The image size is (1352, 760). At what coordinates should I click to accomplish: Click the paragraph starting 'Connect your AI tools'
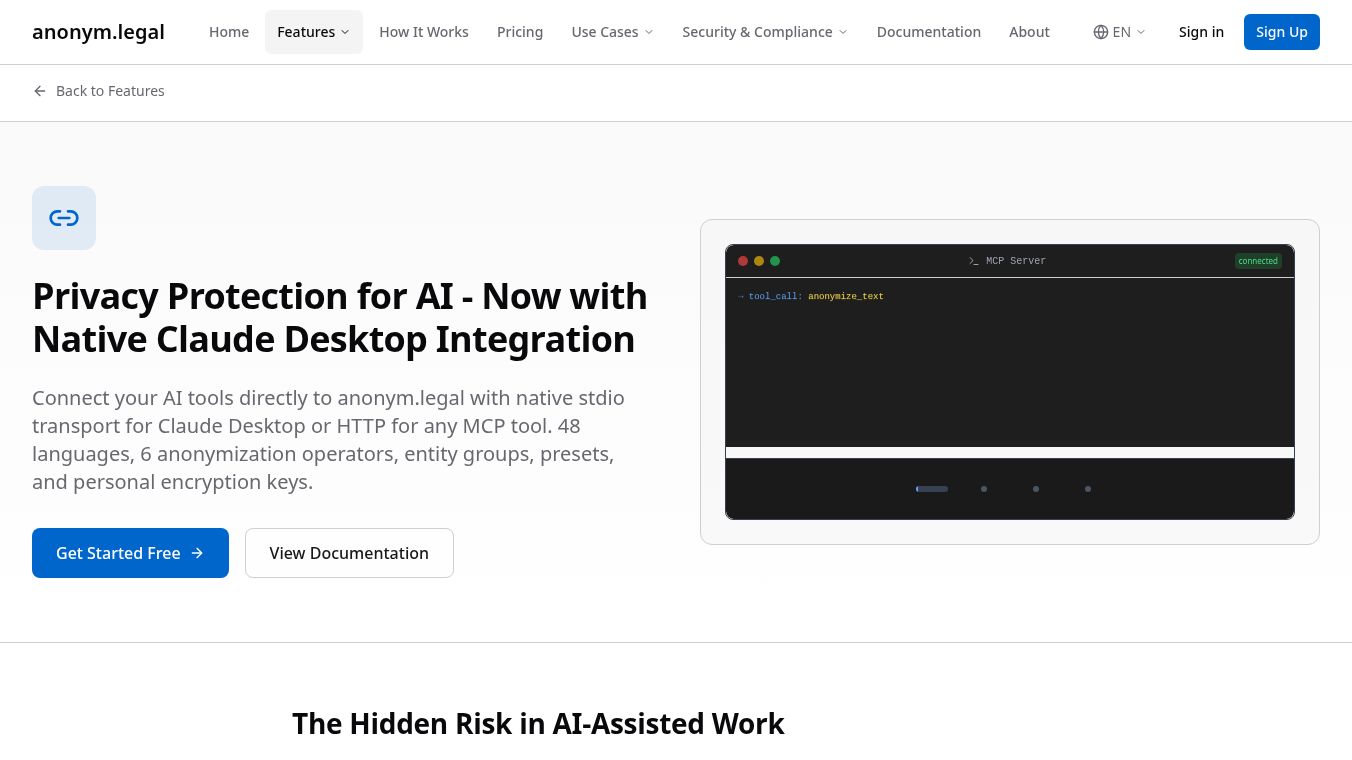click(x=328, y=440)
